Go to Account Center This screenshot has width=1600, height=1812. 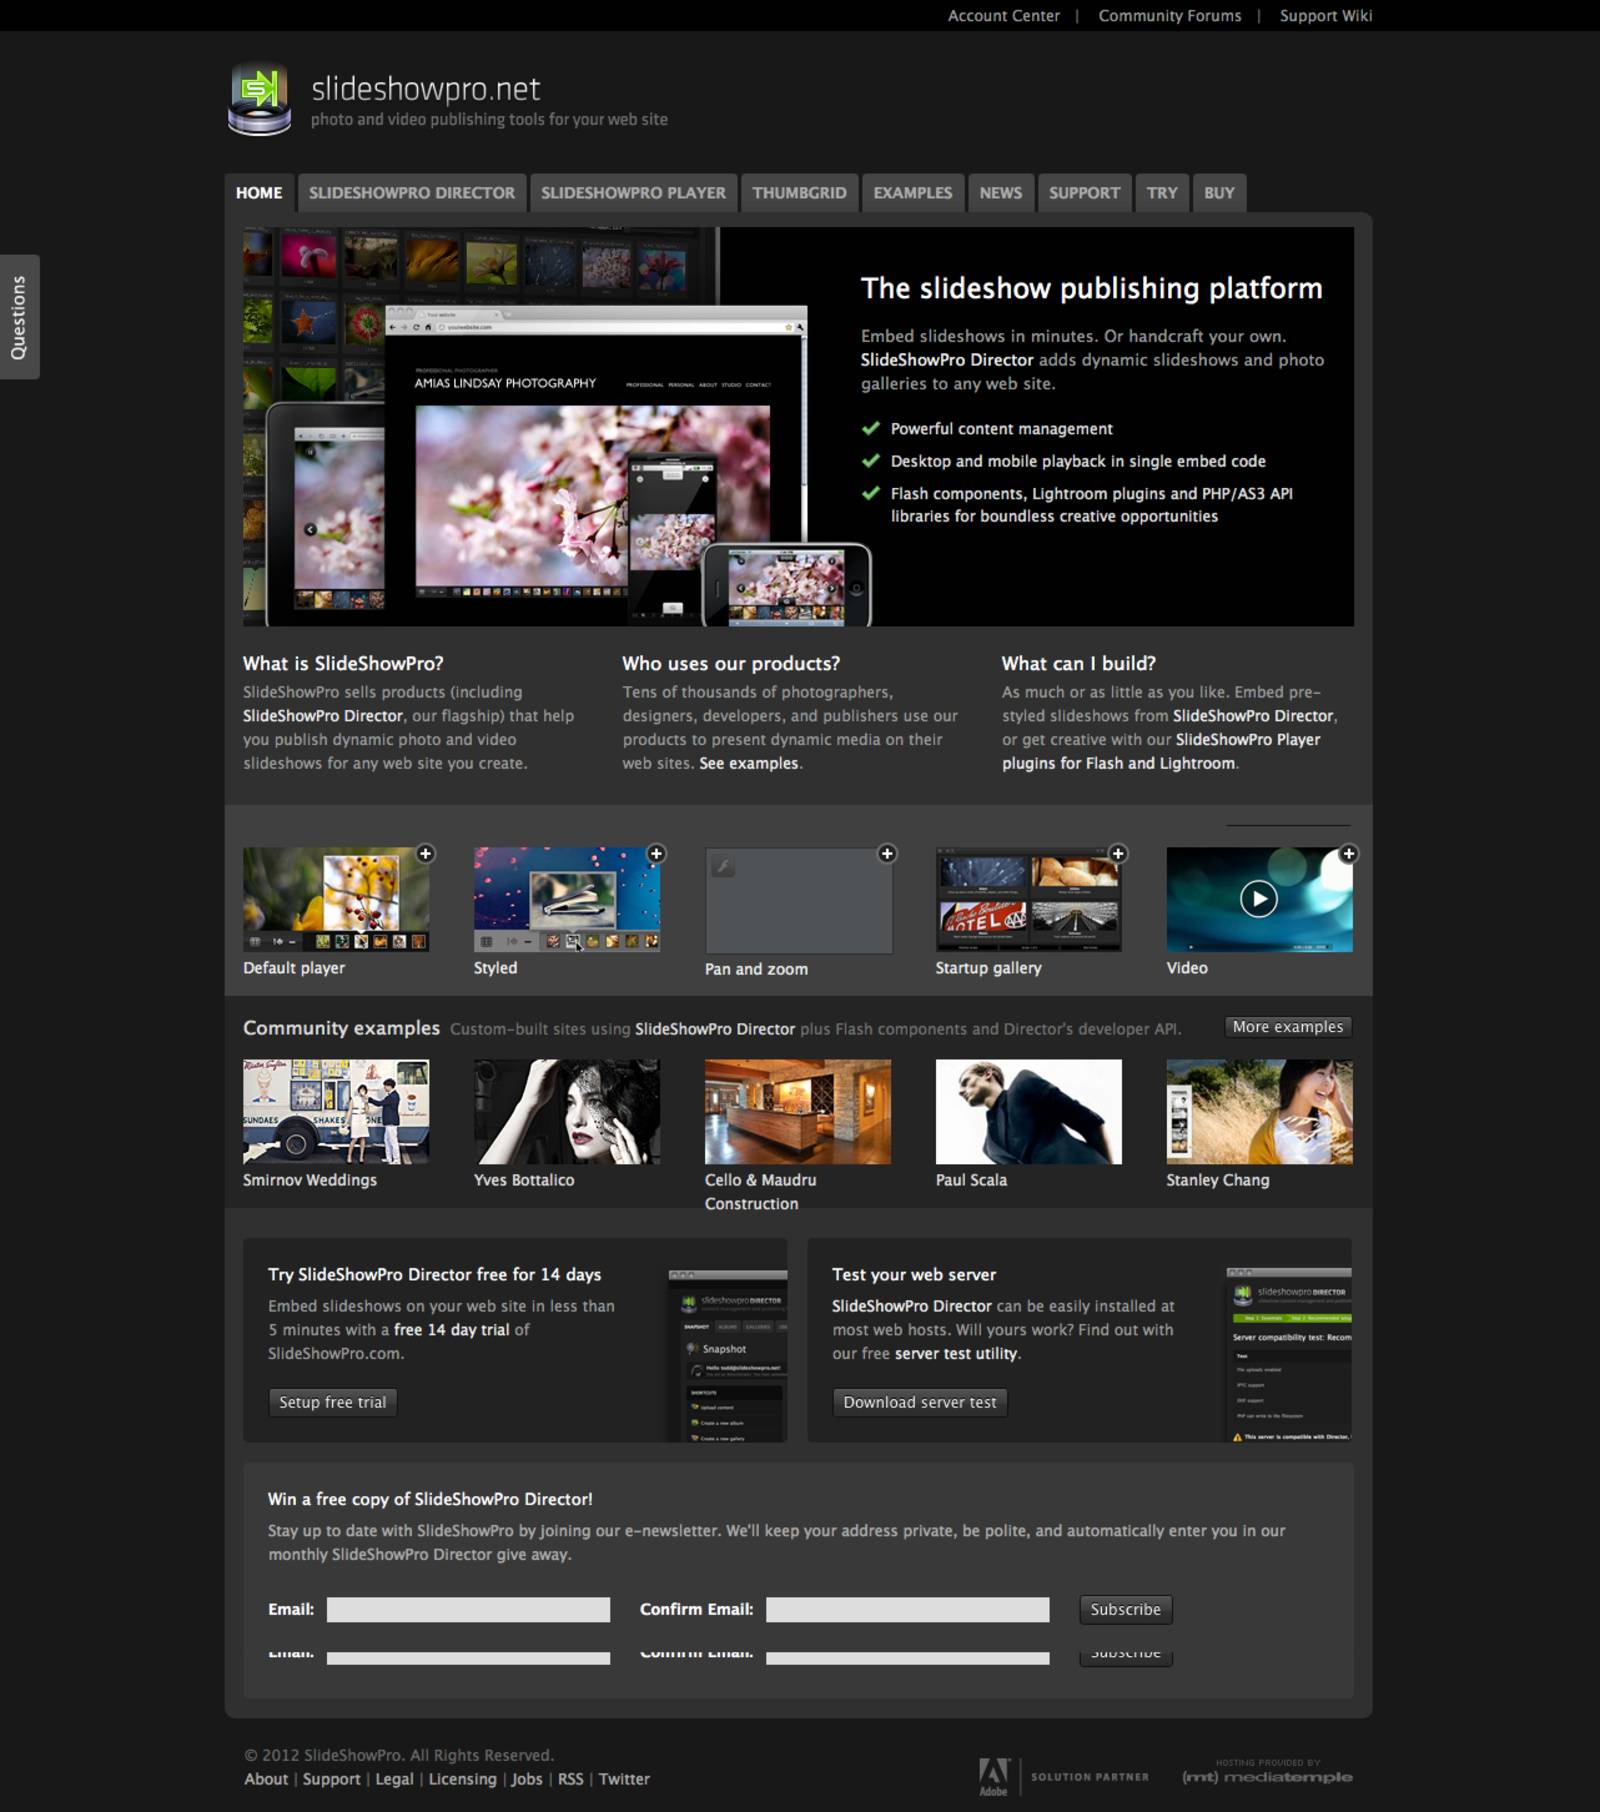[x=1003, y=16]
